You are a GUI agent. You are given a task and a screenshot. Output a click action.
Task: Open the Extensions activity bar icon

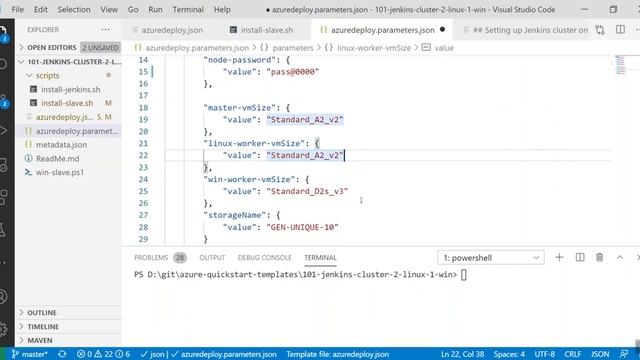(x=3, y=197)
